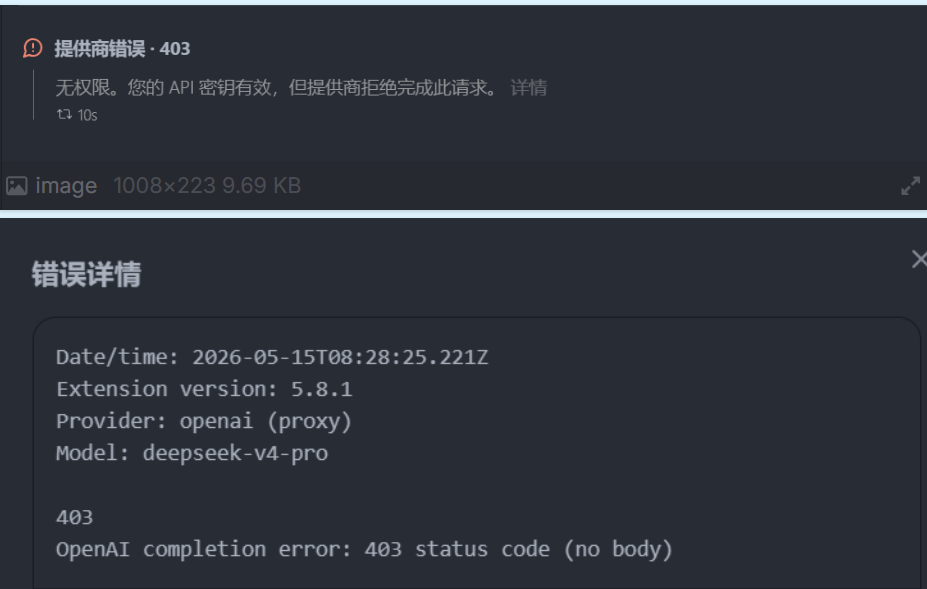Click the retry arrows icon beside 10s
The height and width of the screenshot is (589, 927).
(64, 114)
